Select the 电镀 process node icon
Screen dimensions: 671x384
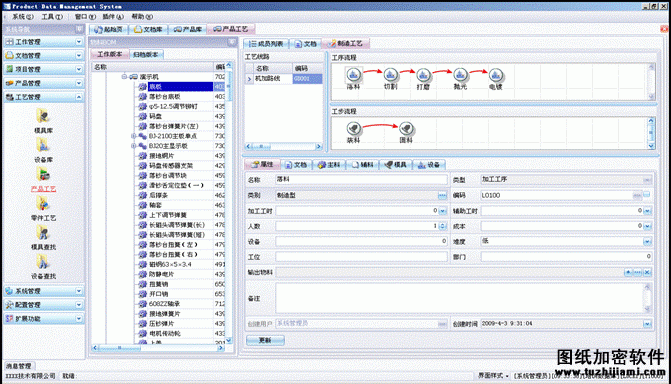pyautogui.click(x=496, y=74)
